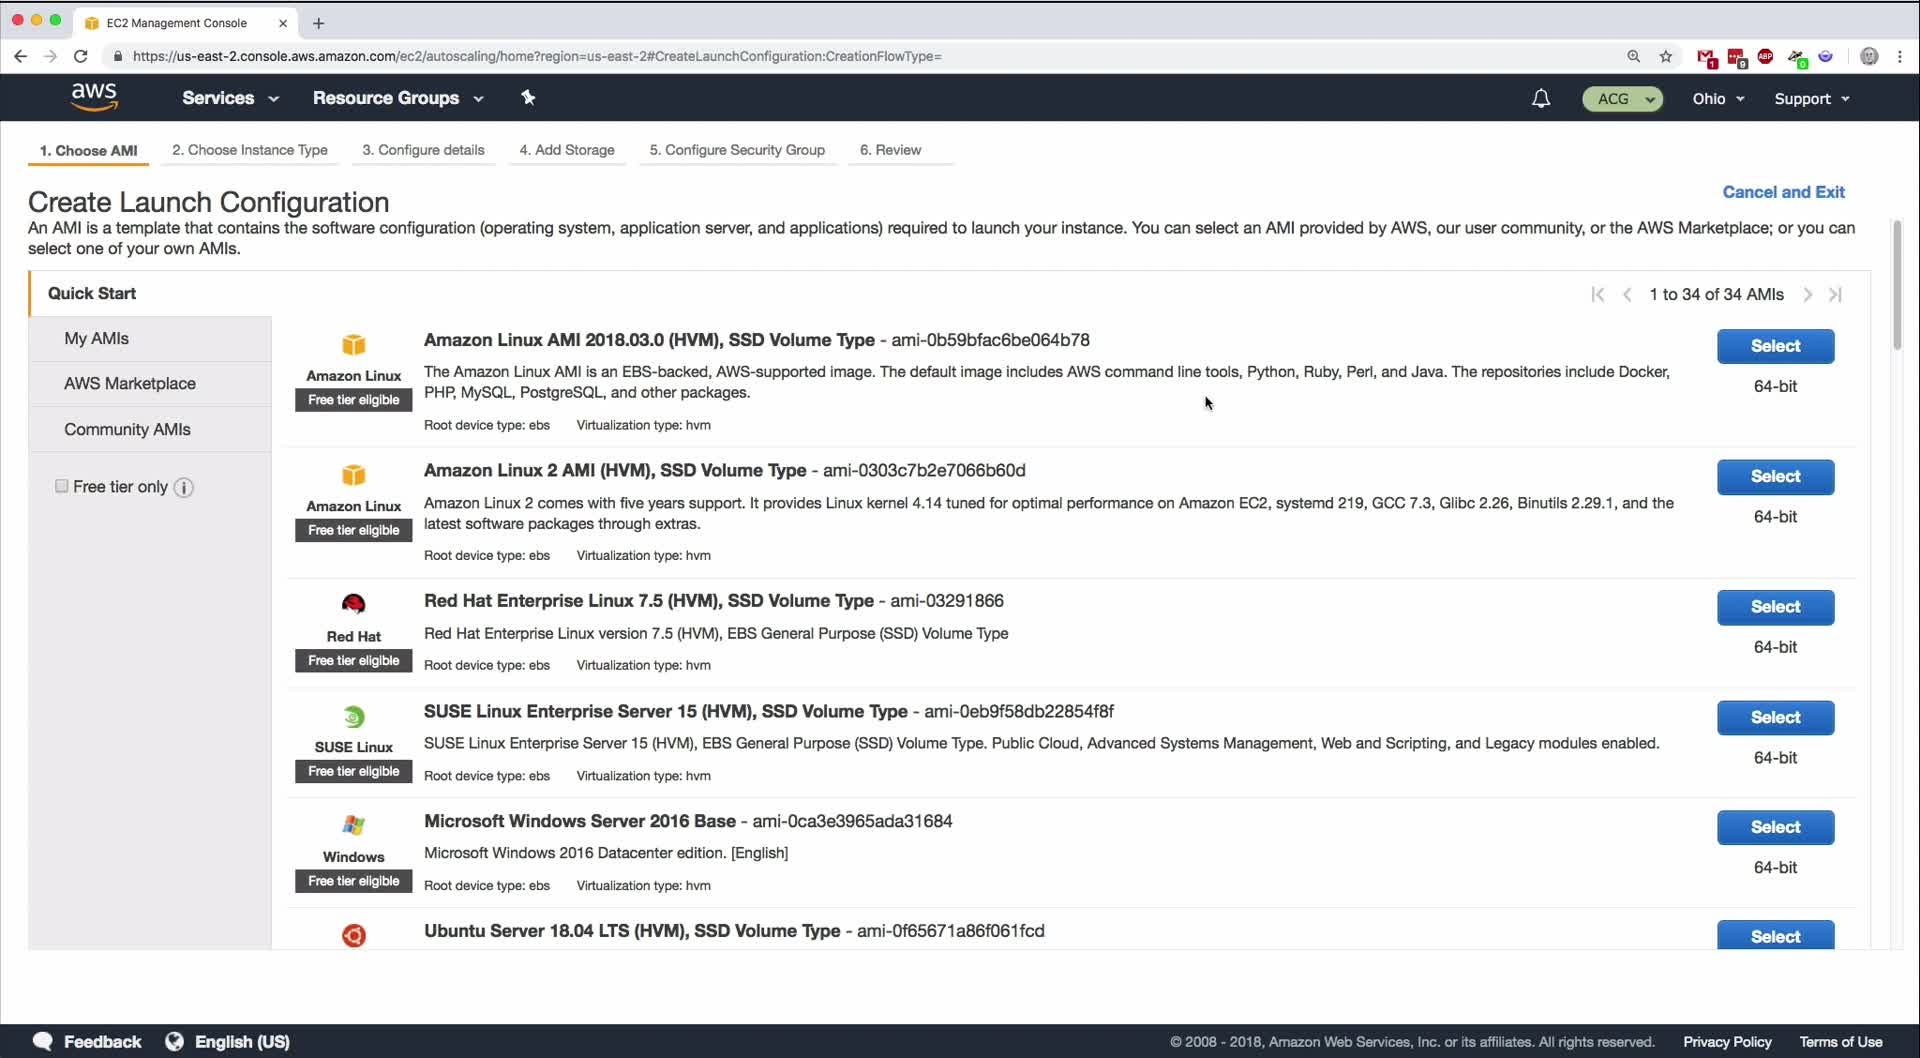Select Amazon Linux AMI 2018.03.0
Screen dimensions: 1920x1058
pos(1775,346)
